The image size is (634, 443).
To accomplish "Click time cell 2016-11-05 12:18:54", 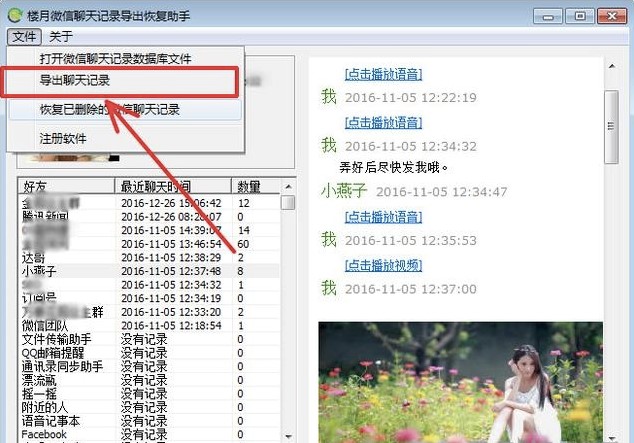I will (x=171, y=326).
